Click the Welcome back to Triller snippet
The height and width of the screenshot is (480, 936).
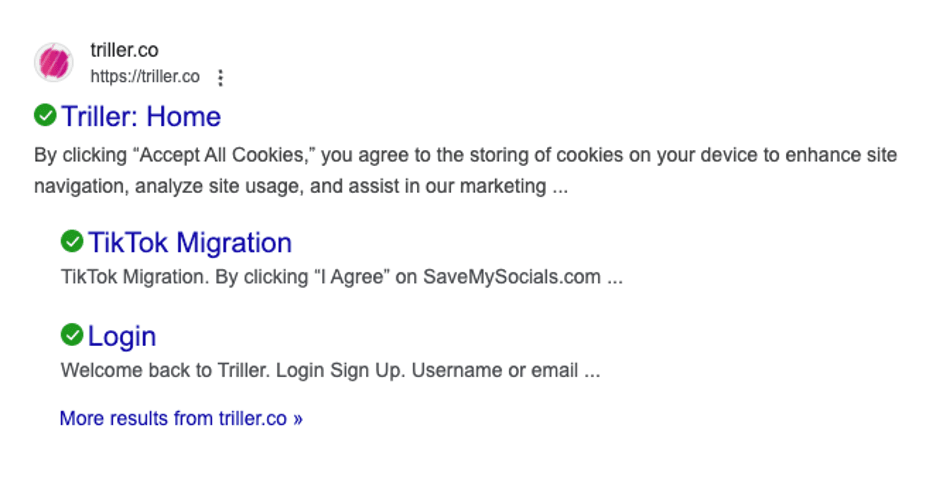[330, 371]
